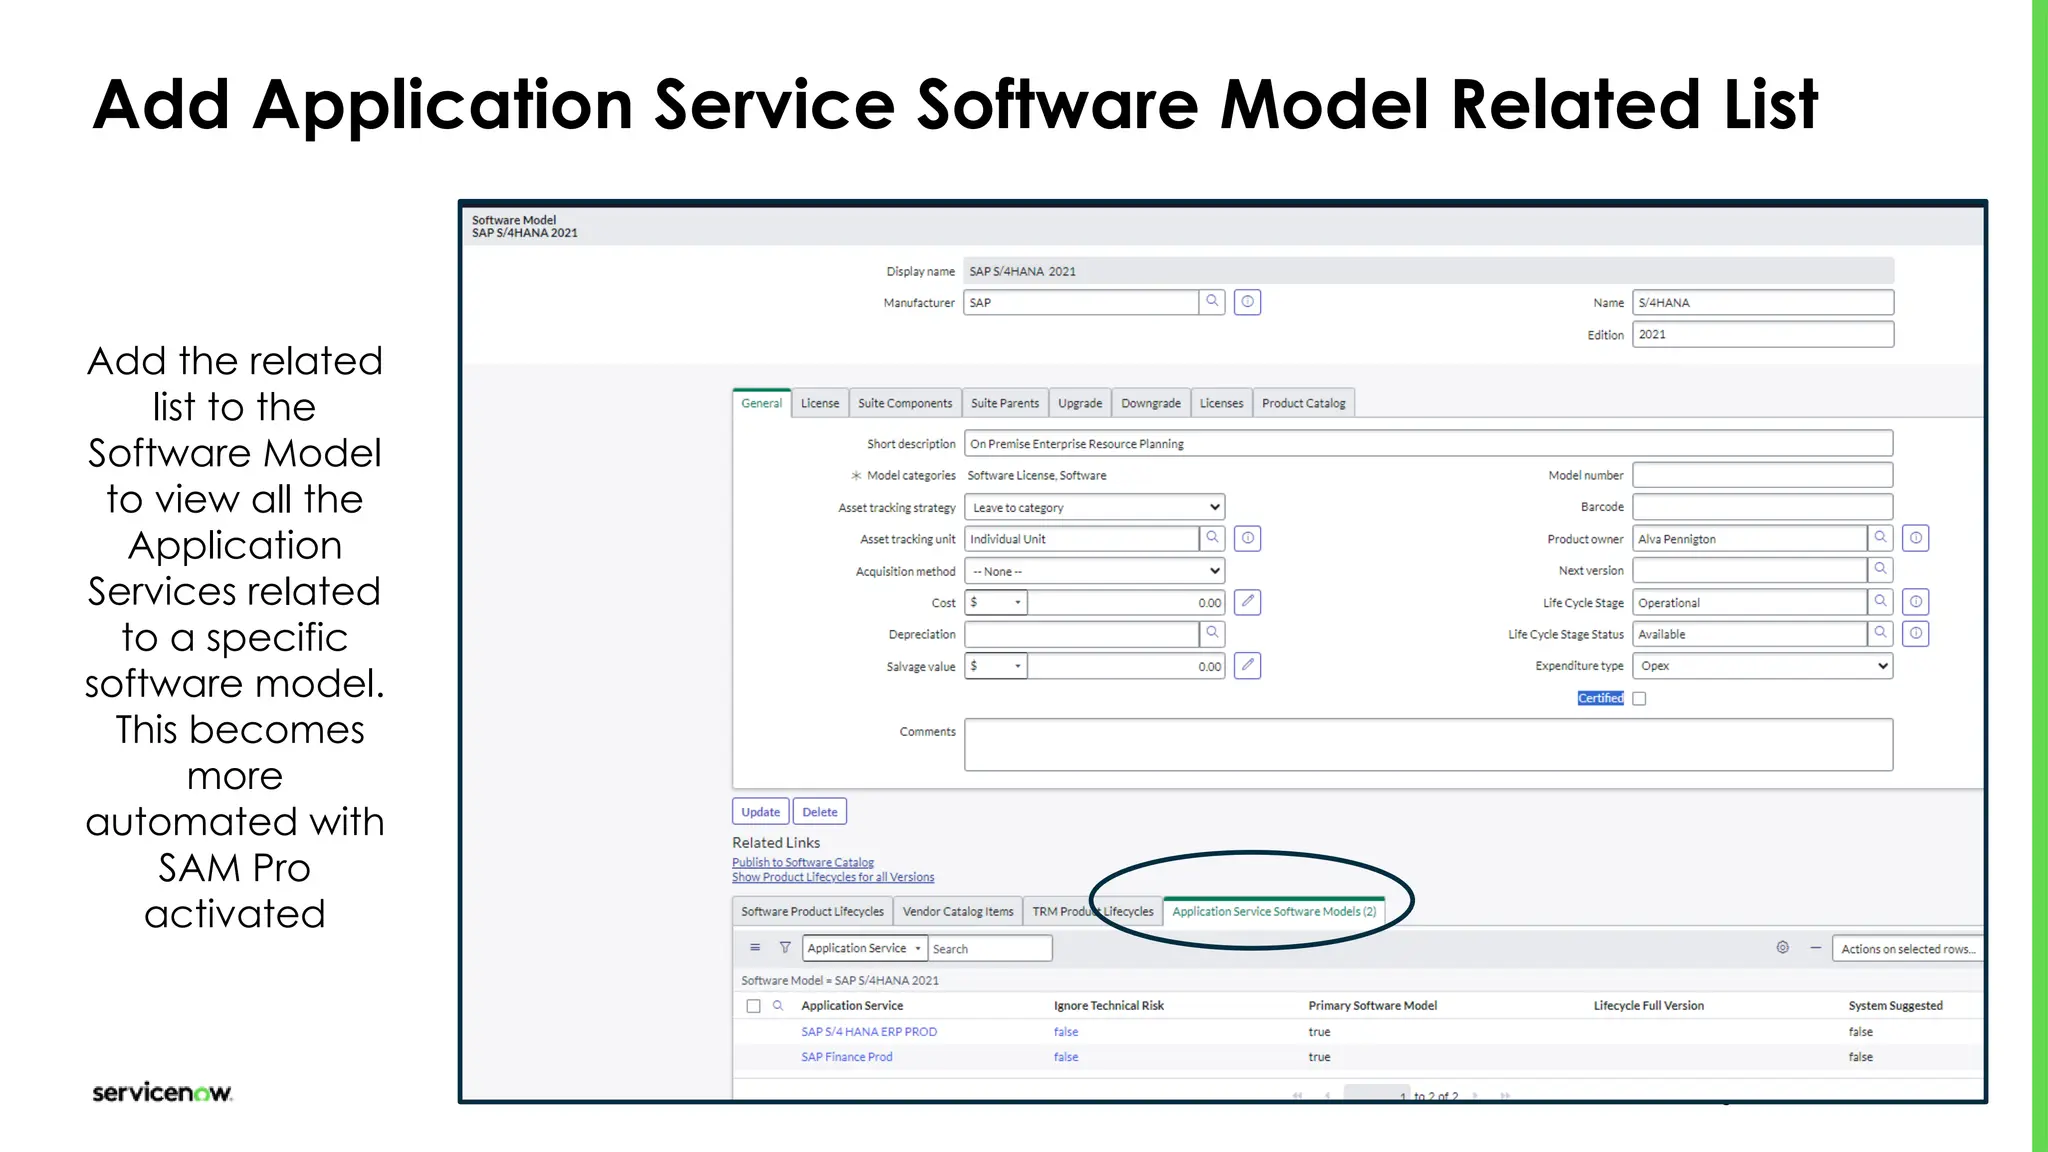This screenshot has width=2048, height=1152.
Task: Open Life Cycle Stage Status lookup magnifier
Action: click(x=1880, y=633)
